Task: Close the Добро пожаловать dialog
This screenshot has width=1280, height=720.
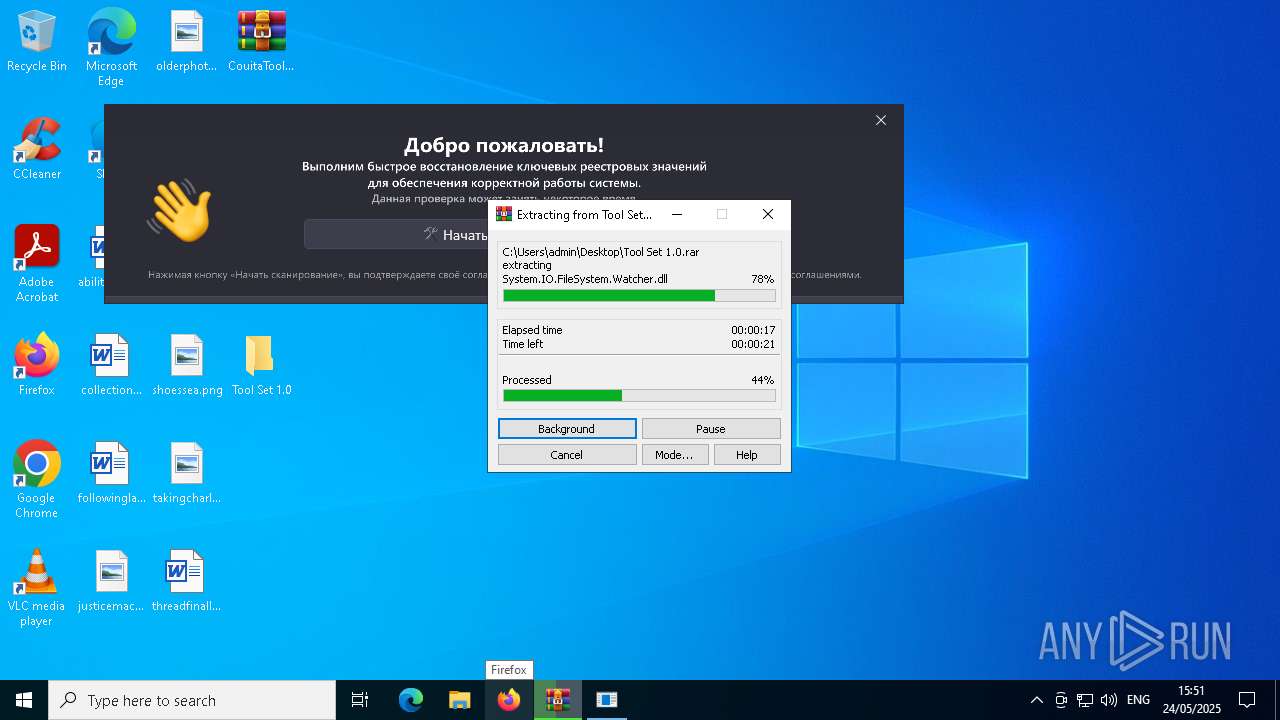Action: click(881, 120)
